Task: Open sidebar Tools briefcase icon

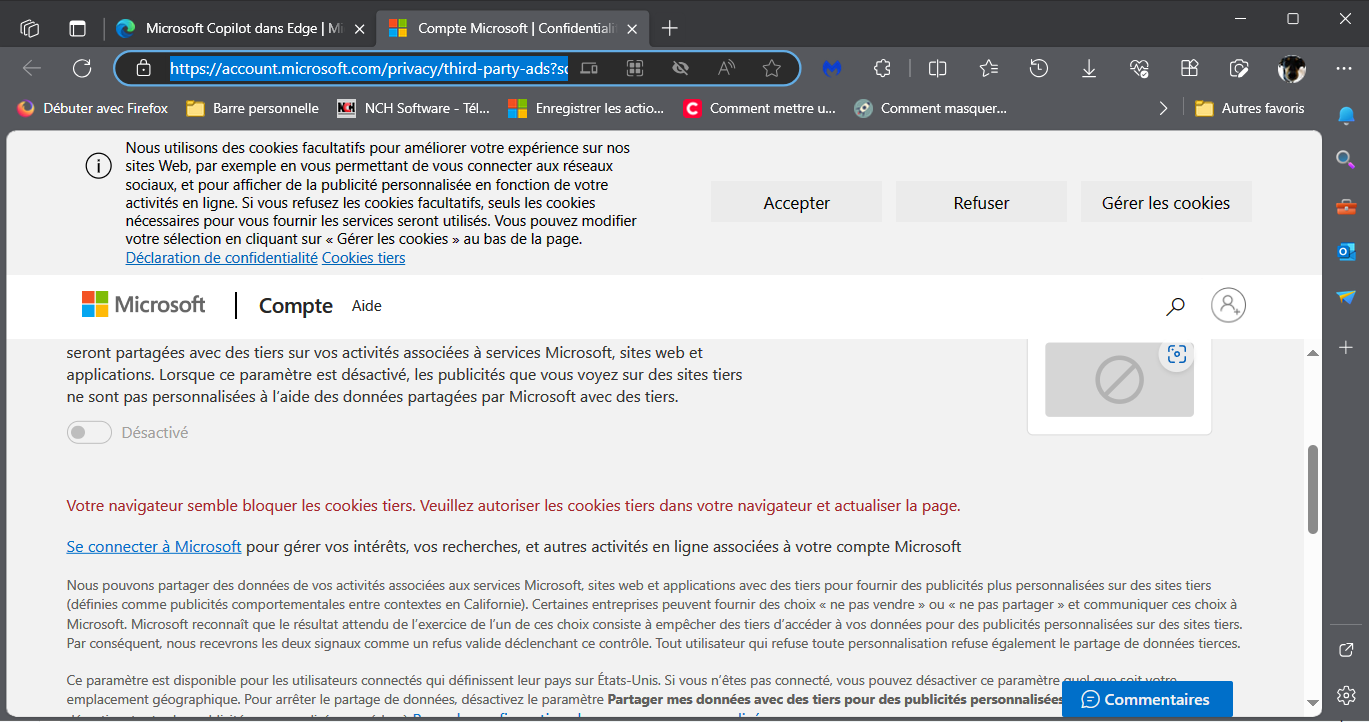Action: coord(1346,207)
